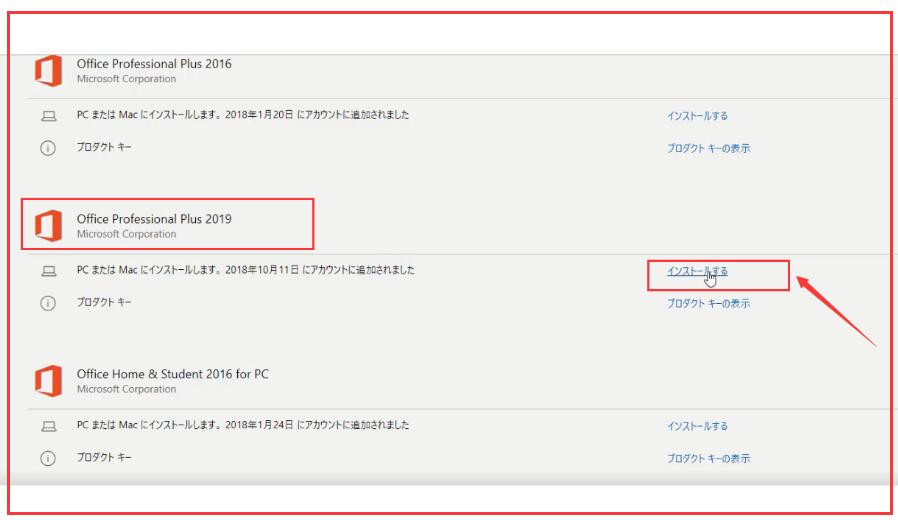The width and height of the screenshot is (898, 520).
Task: Install Office Professional Plus 2016 via インストールする link
Action: click(x=697, y=116)
